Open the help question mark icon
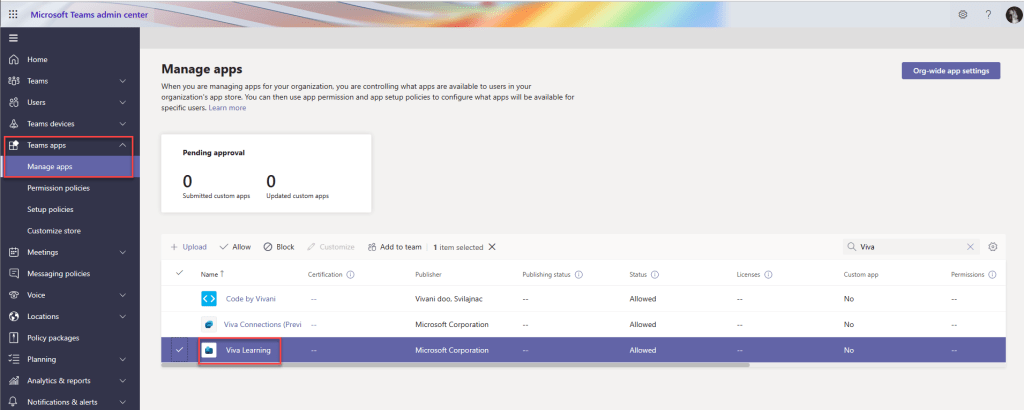 point(988,14)
